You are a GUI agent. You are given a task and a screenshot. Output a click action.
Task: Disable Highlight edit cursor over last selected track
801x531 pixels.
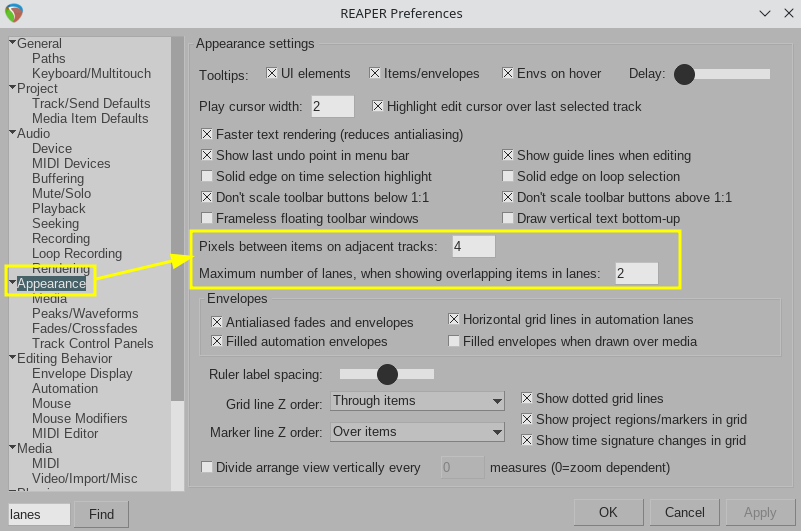pyautogui.click(x=378, y=106)
